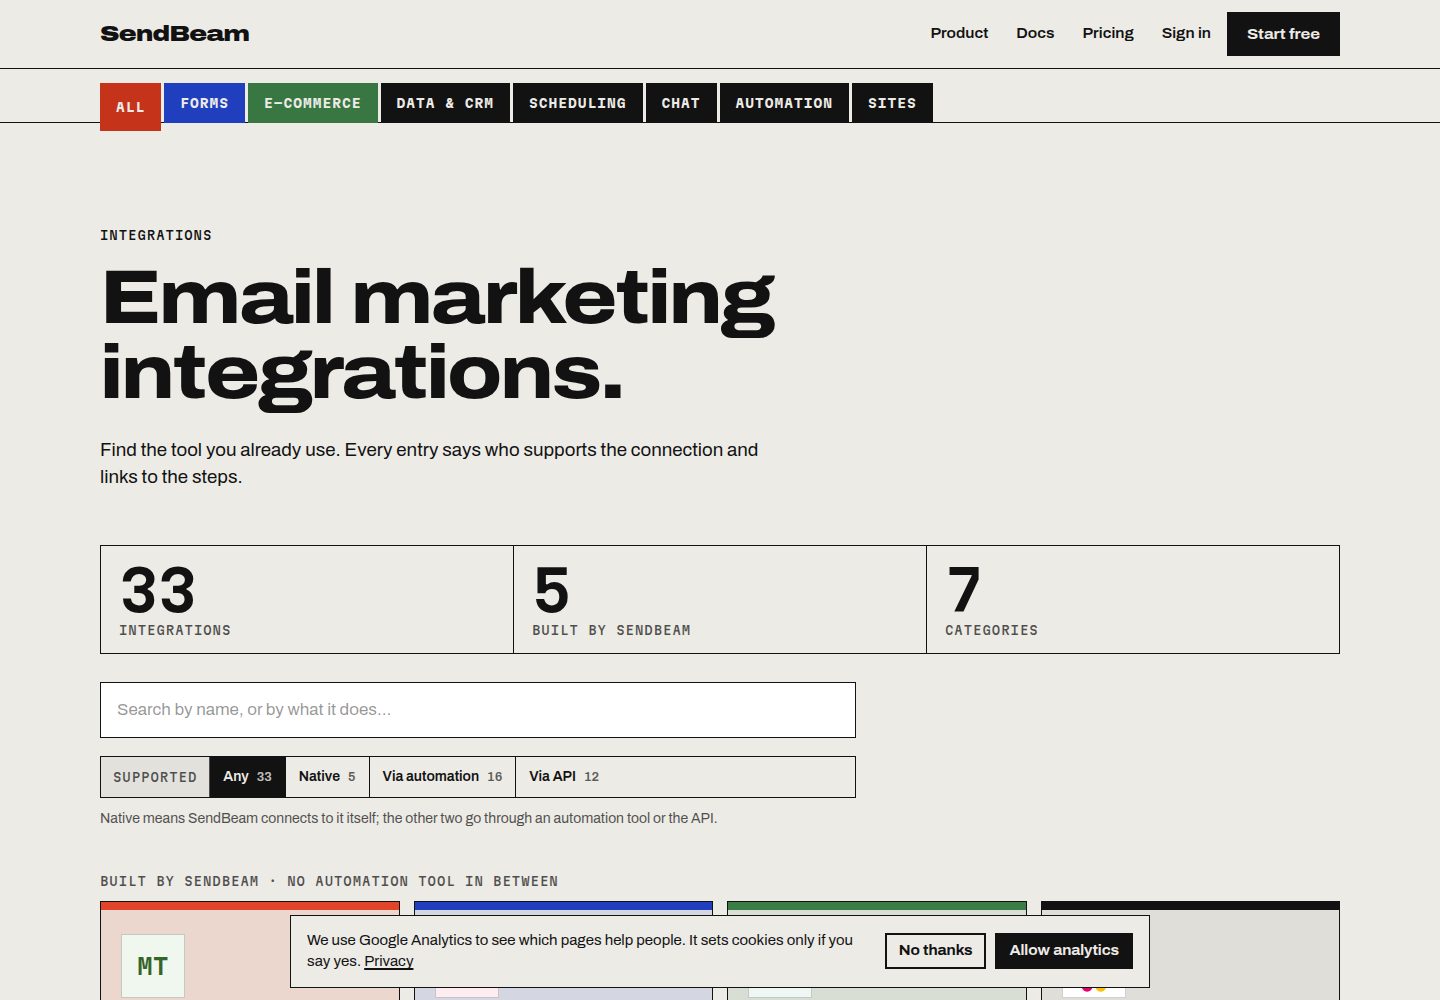Image resolution: width=1440 pixels, height=1000 pixels.
Task: Click the 5 BUILT BY SENDBEAM stat
Action: coord(720,600)
